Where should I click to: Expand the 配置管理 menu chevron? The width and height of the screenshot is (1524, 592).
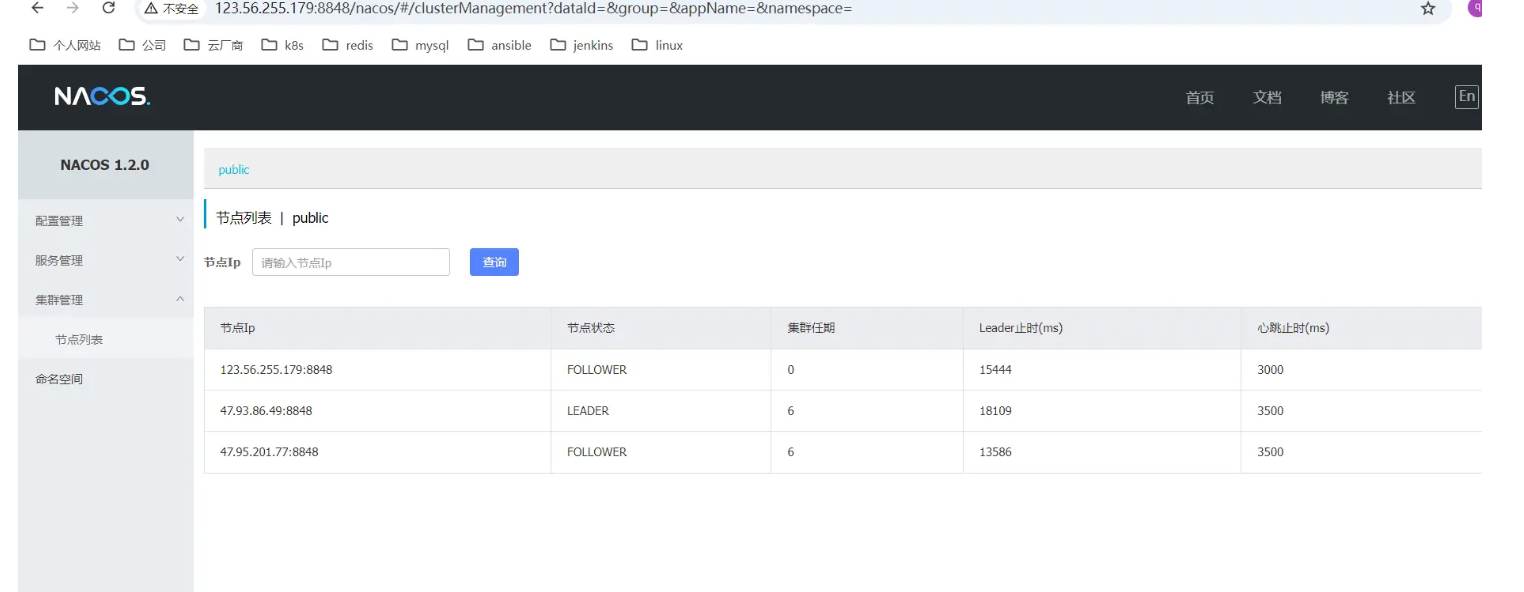coord(180,220)
